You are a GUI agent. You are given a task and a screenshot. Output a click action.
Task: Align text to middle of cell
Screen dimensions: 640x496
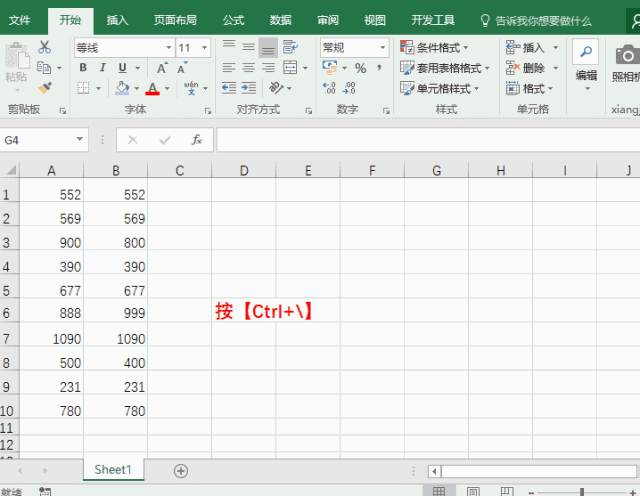(249, 47)
